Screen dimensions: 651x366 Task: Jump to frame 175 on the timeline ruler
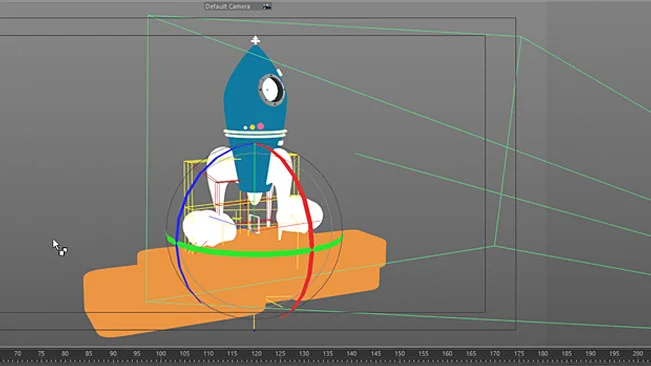(x=519, y=354)
